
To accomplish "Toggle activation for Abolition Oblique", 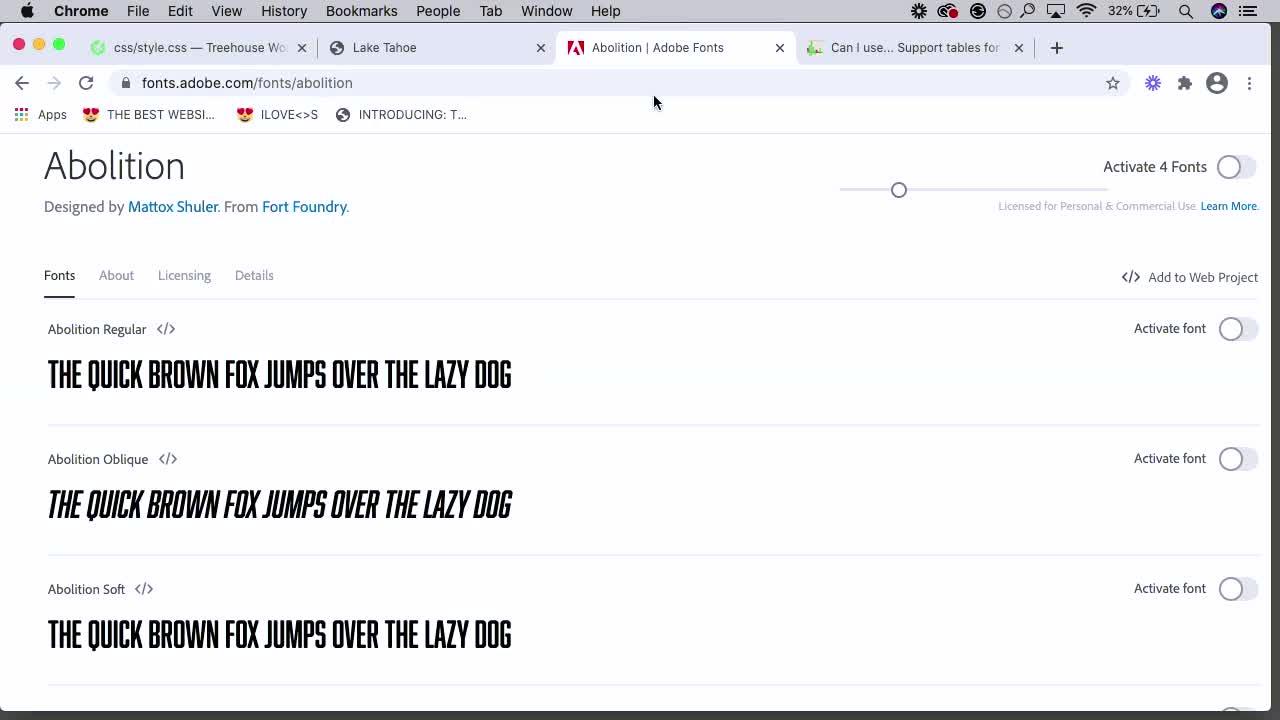I will pyautogui.click(x=1230, y=458).
